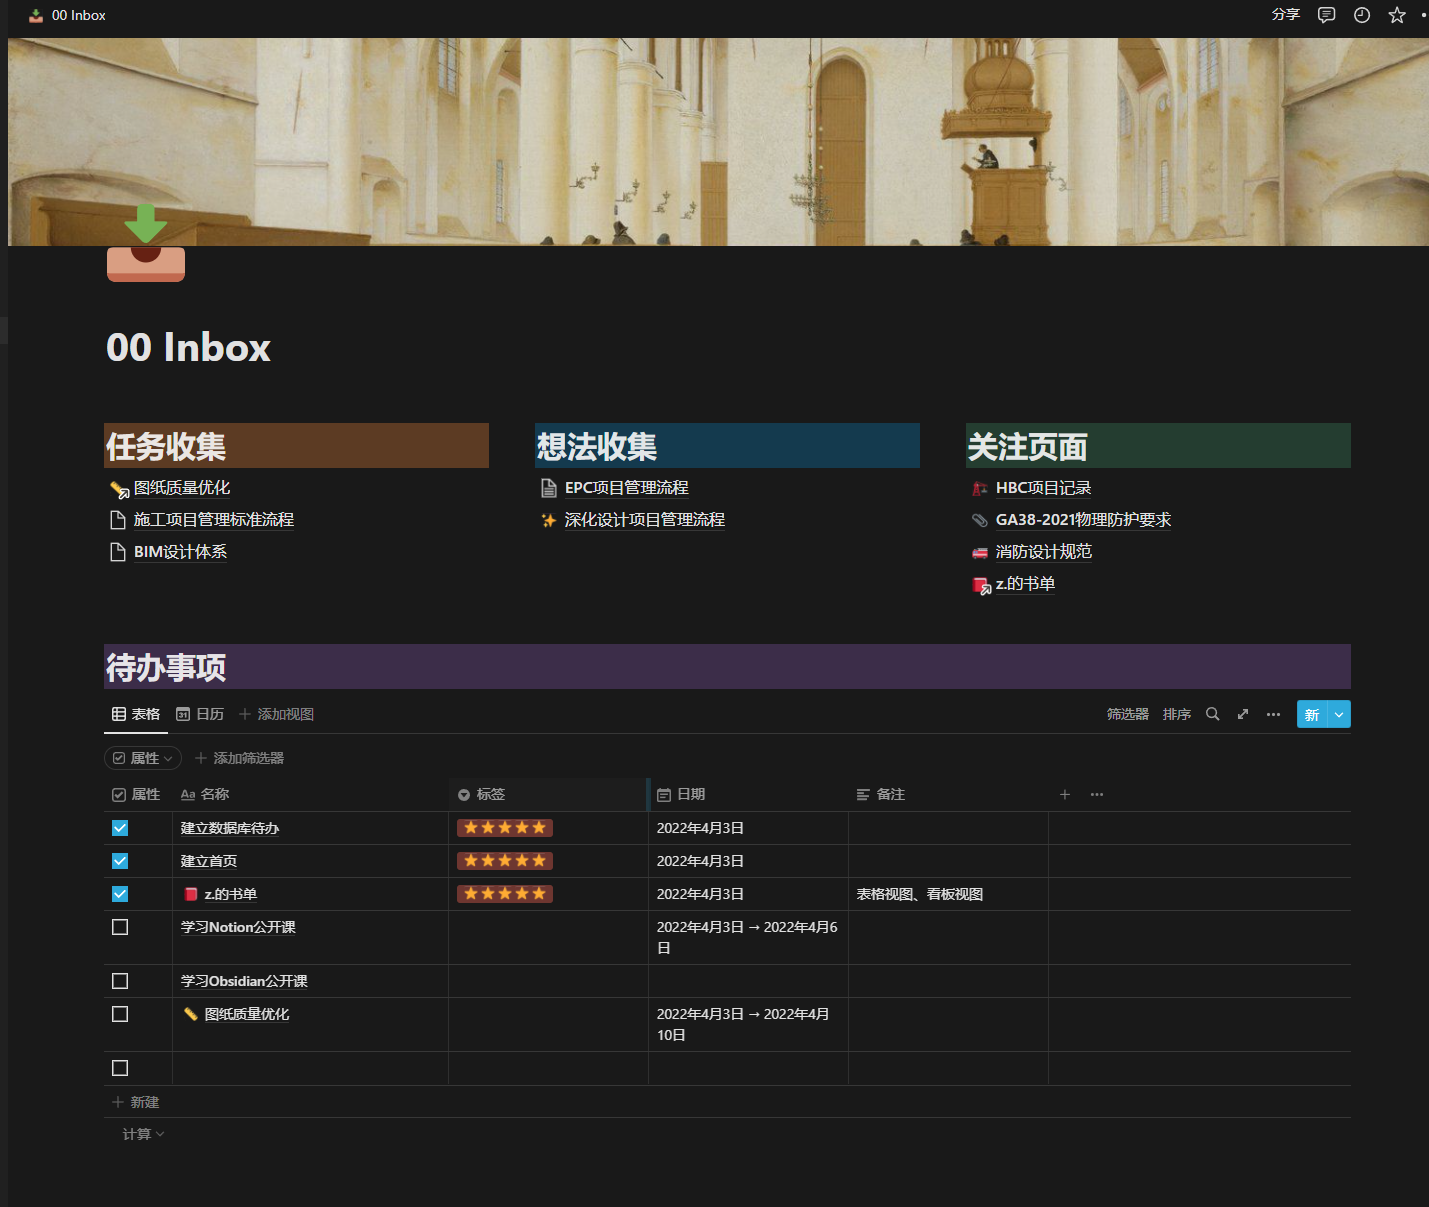Screen dimensions: 1429x1207
Task: Uncheck 建立数据库待办 checkbox
Action: tap(120, 828)
